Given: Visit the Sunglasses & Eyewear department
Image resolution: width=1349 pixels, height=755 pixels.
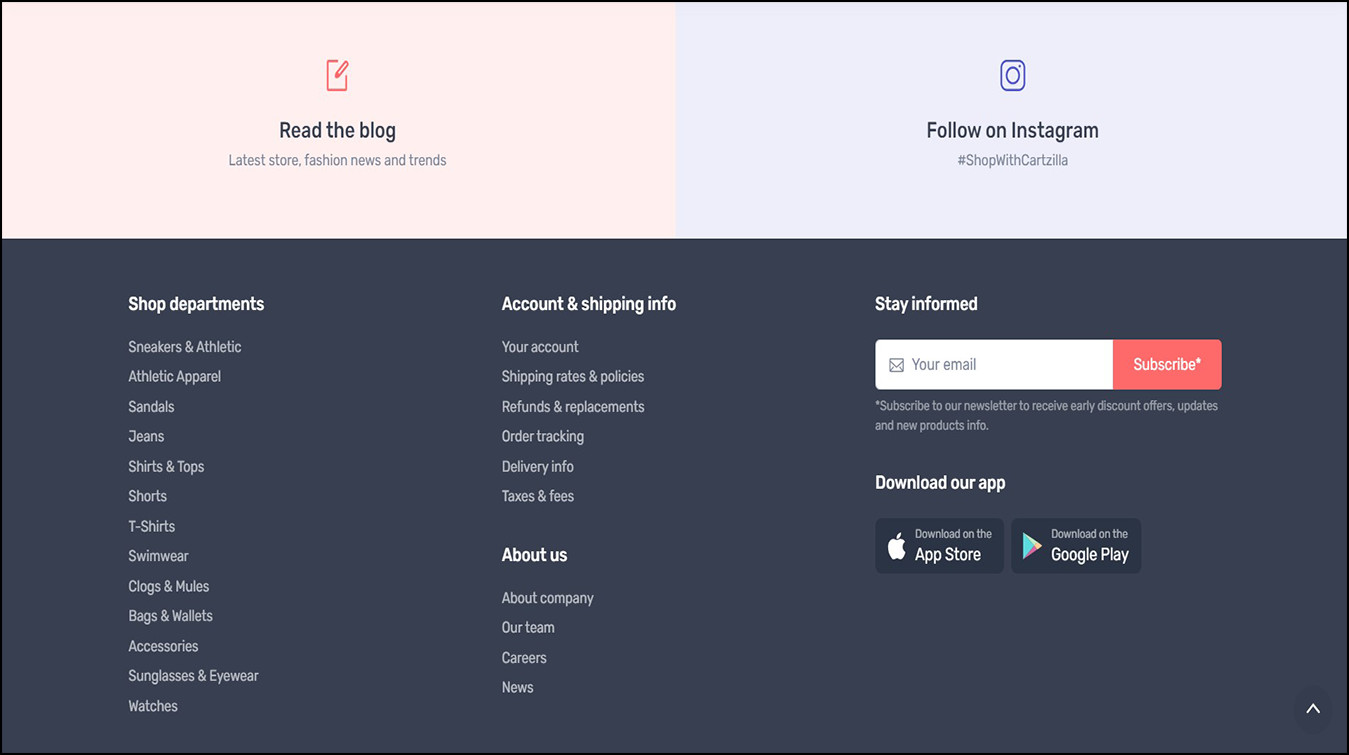Looking at the screenshot, I should [193, 676].
